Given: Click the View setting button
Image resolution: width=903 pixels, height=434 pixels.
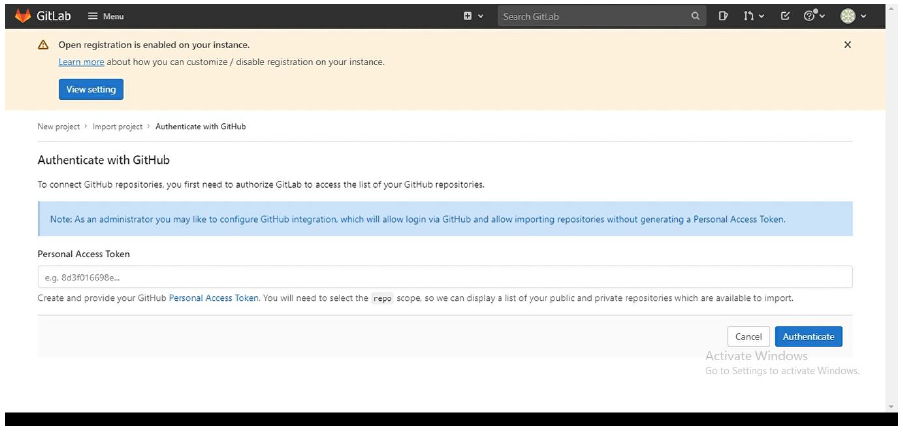Looking at the screenshot, I should point(91,89).
